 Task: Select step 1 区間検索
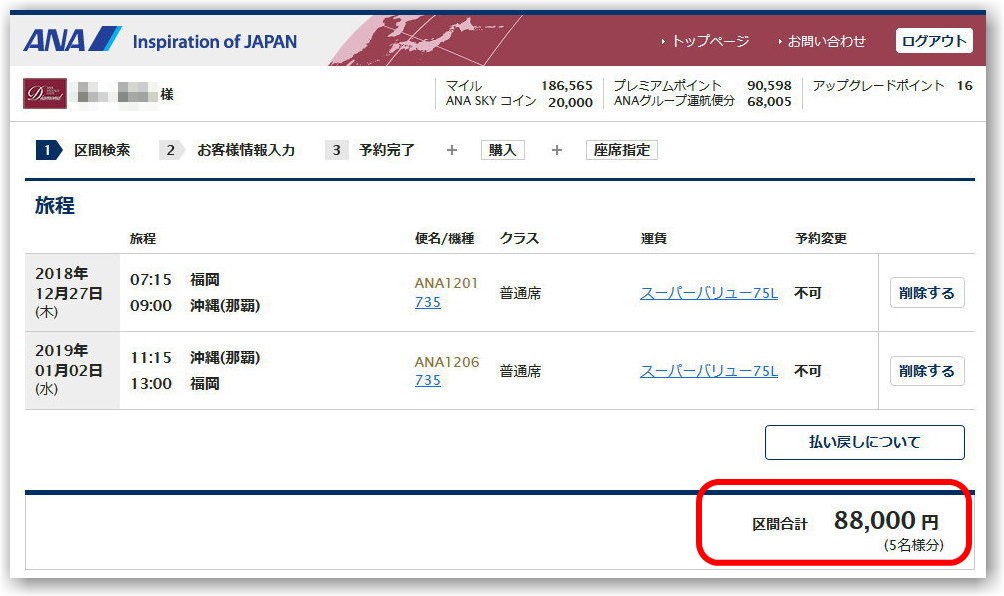pos(83,150)
